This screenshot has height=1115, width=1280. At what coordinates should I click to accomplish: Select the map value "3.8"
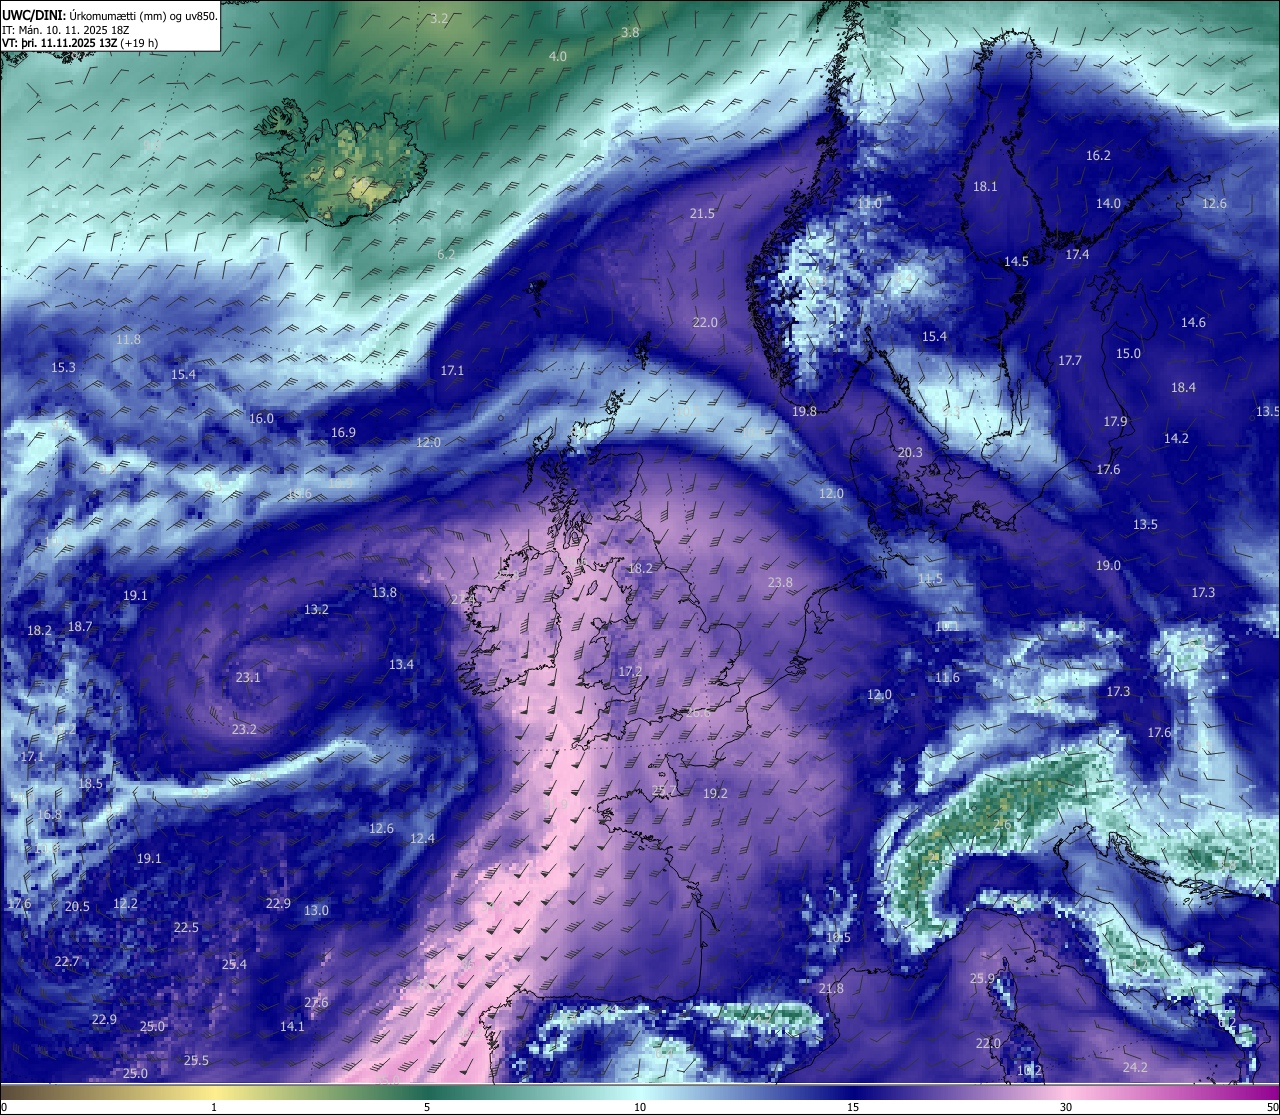point(630,33)
